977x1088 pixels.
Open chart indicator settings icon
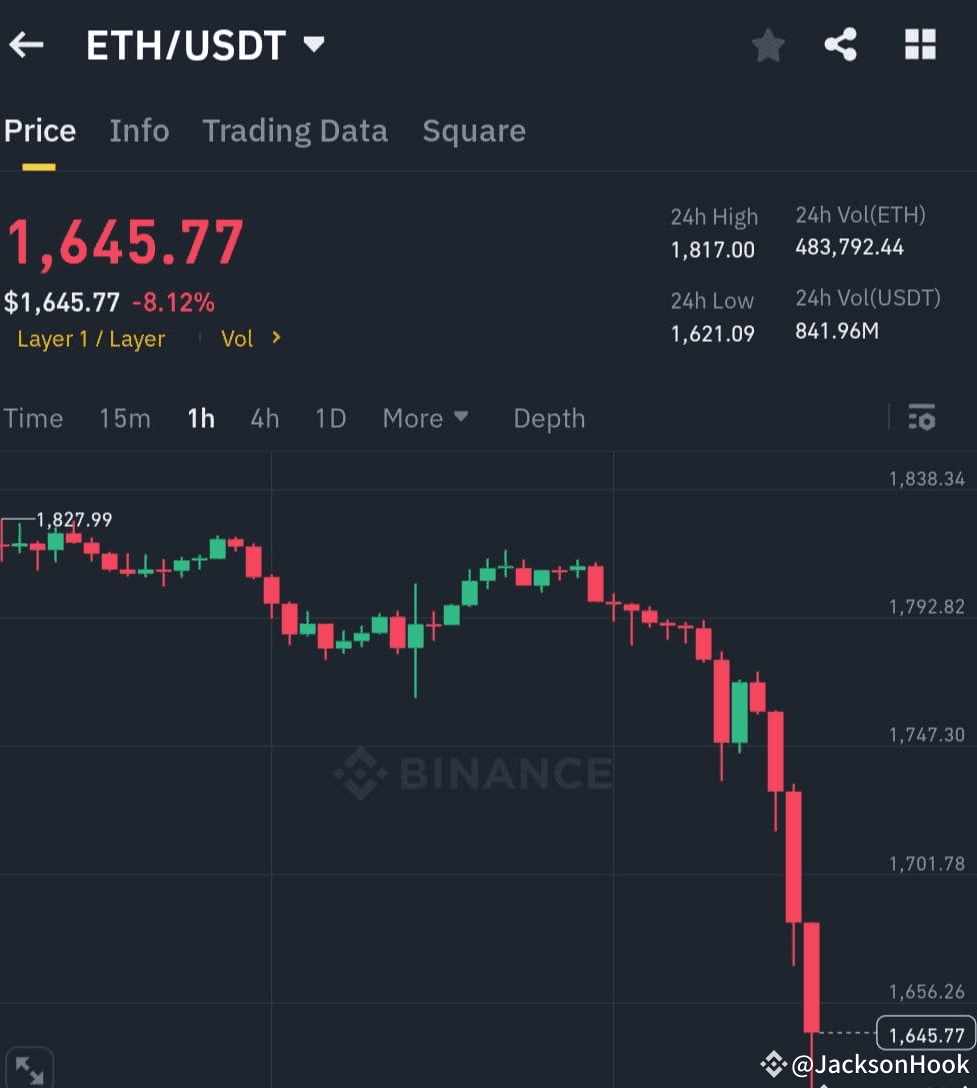(x=922, y=418)
